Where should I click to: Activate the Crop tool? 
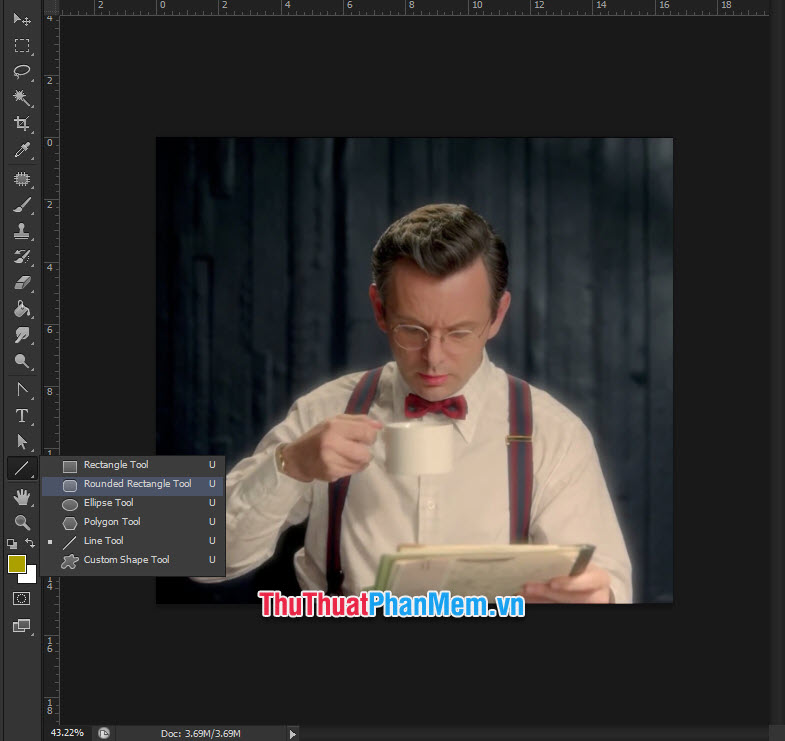tap(22, 124)
